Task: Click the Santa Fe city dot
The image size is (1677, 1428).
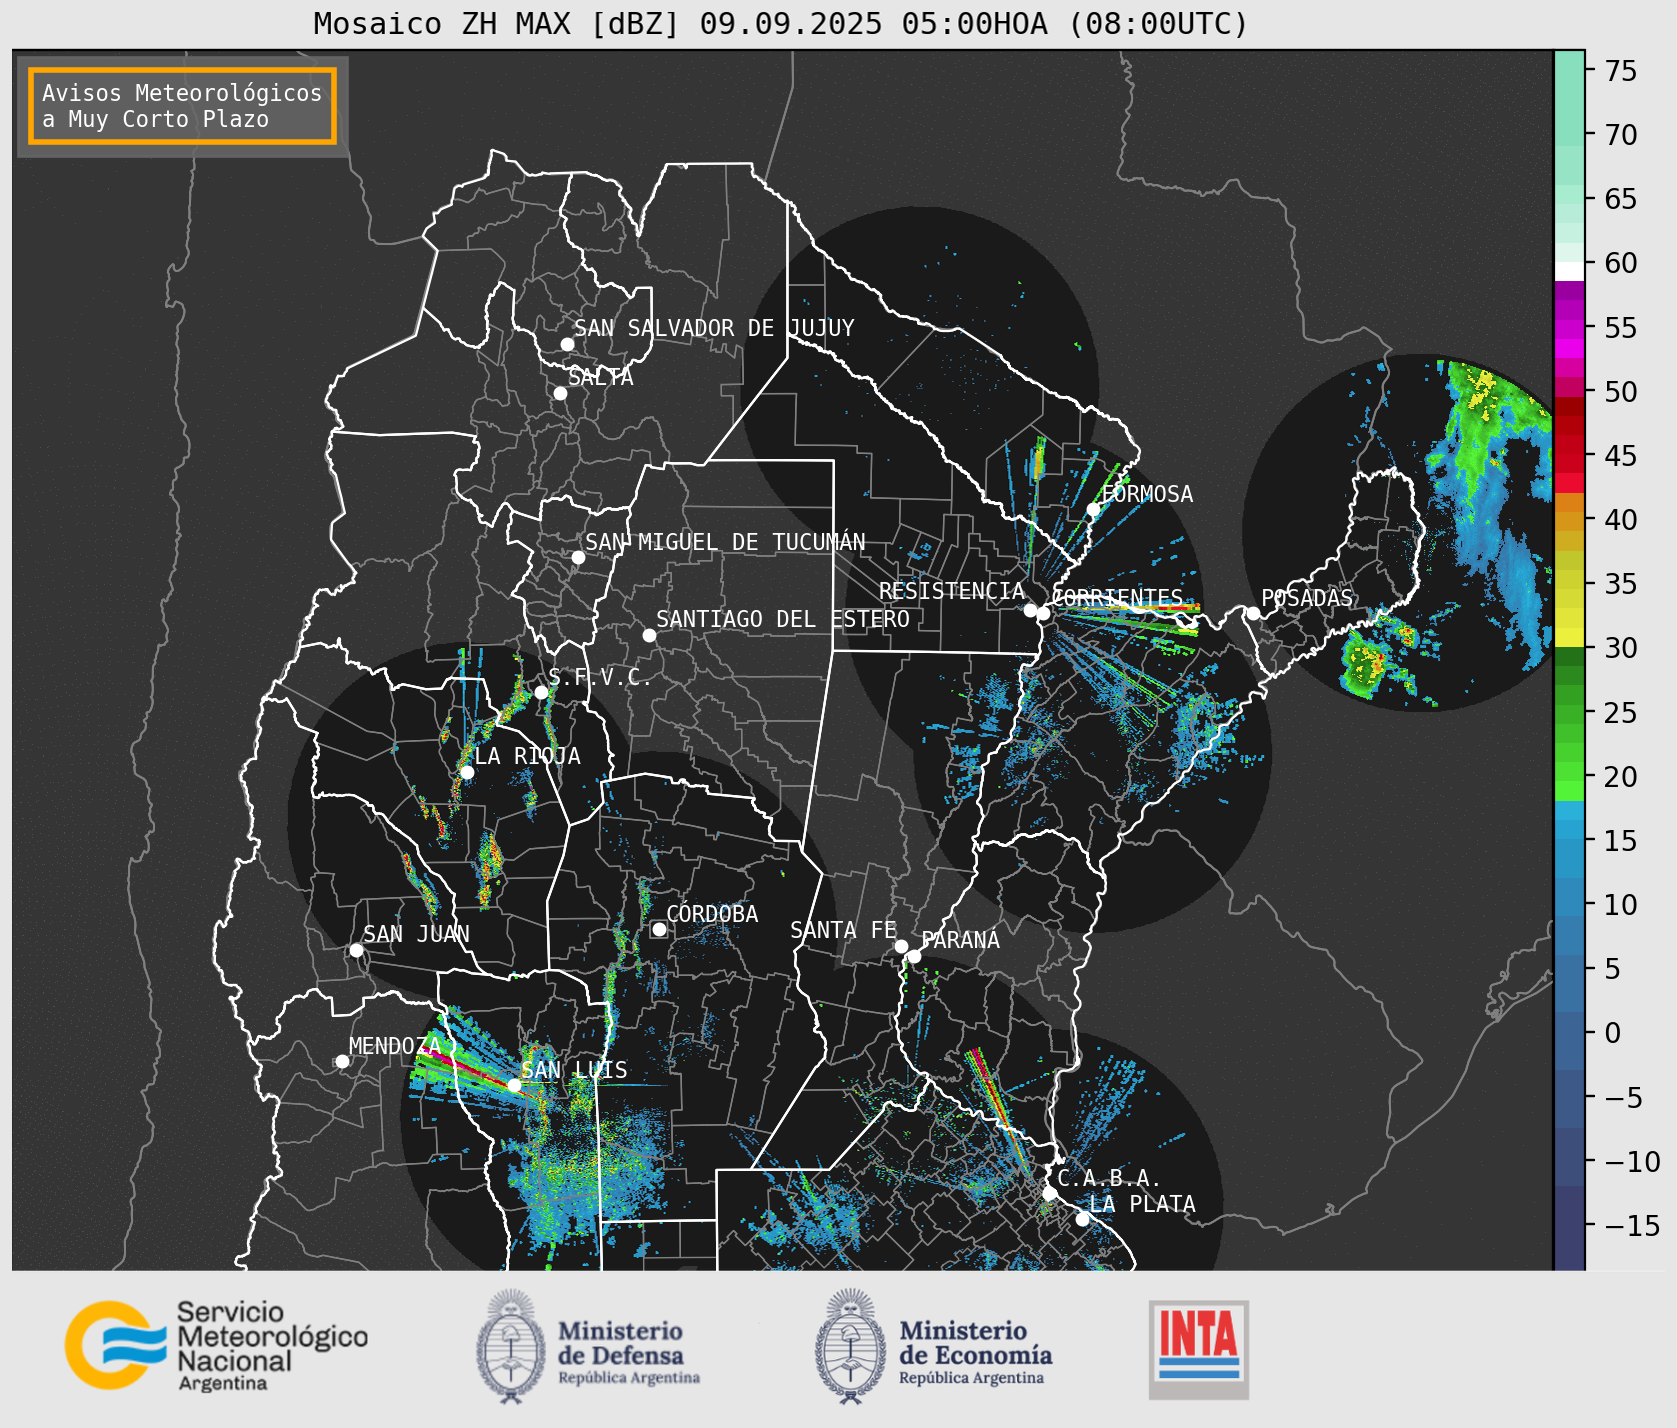Action: coord(901,946)
